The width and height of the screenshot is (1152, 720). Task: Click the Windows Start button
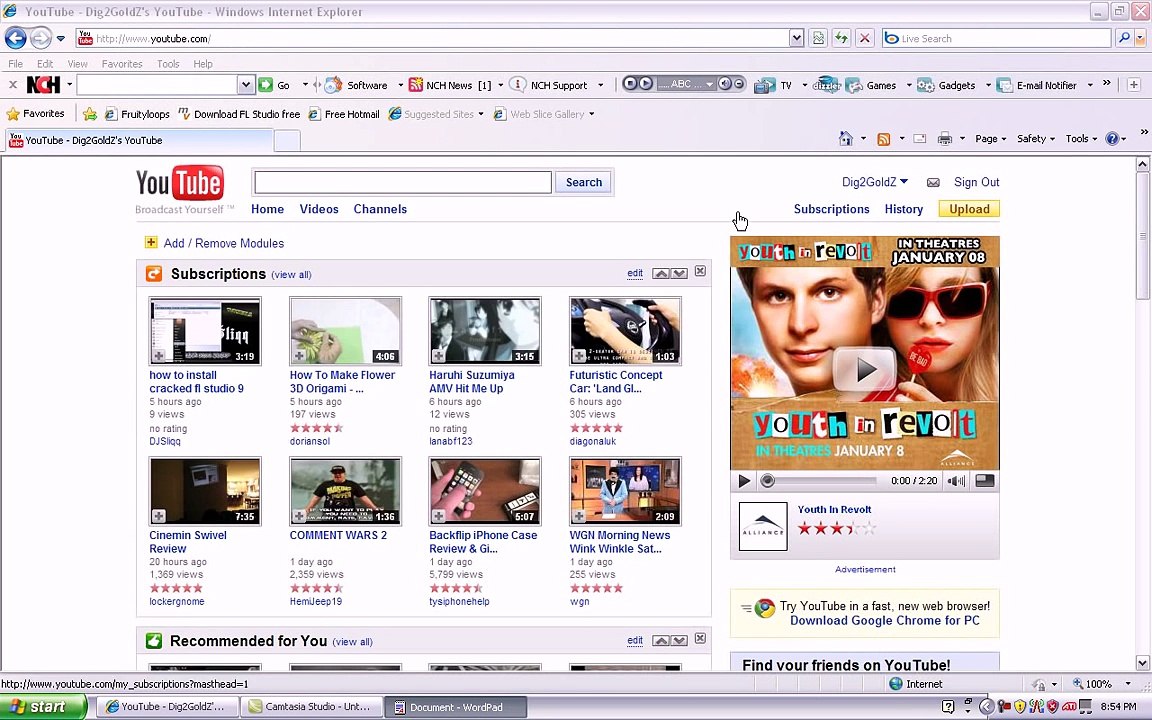tap(43, 707)
